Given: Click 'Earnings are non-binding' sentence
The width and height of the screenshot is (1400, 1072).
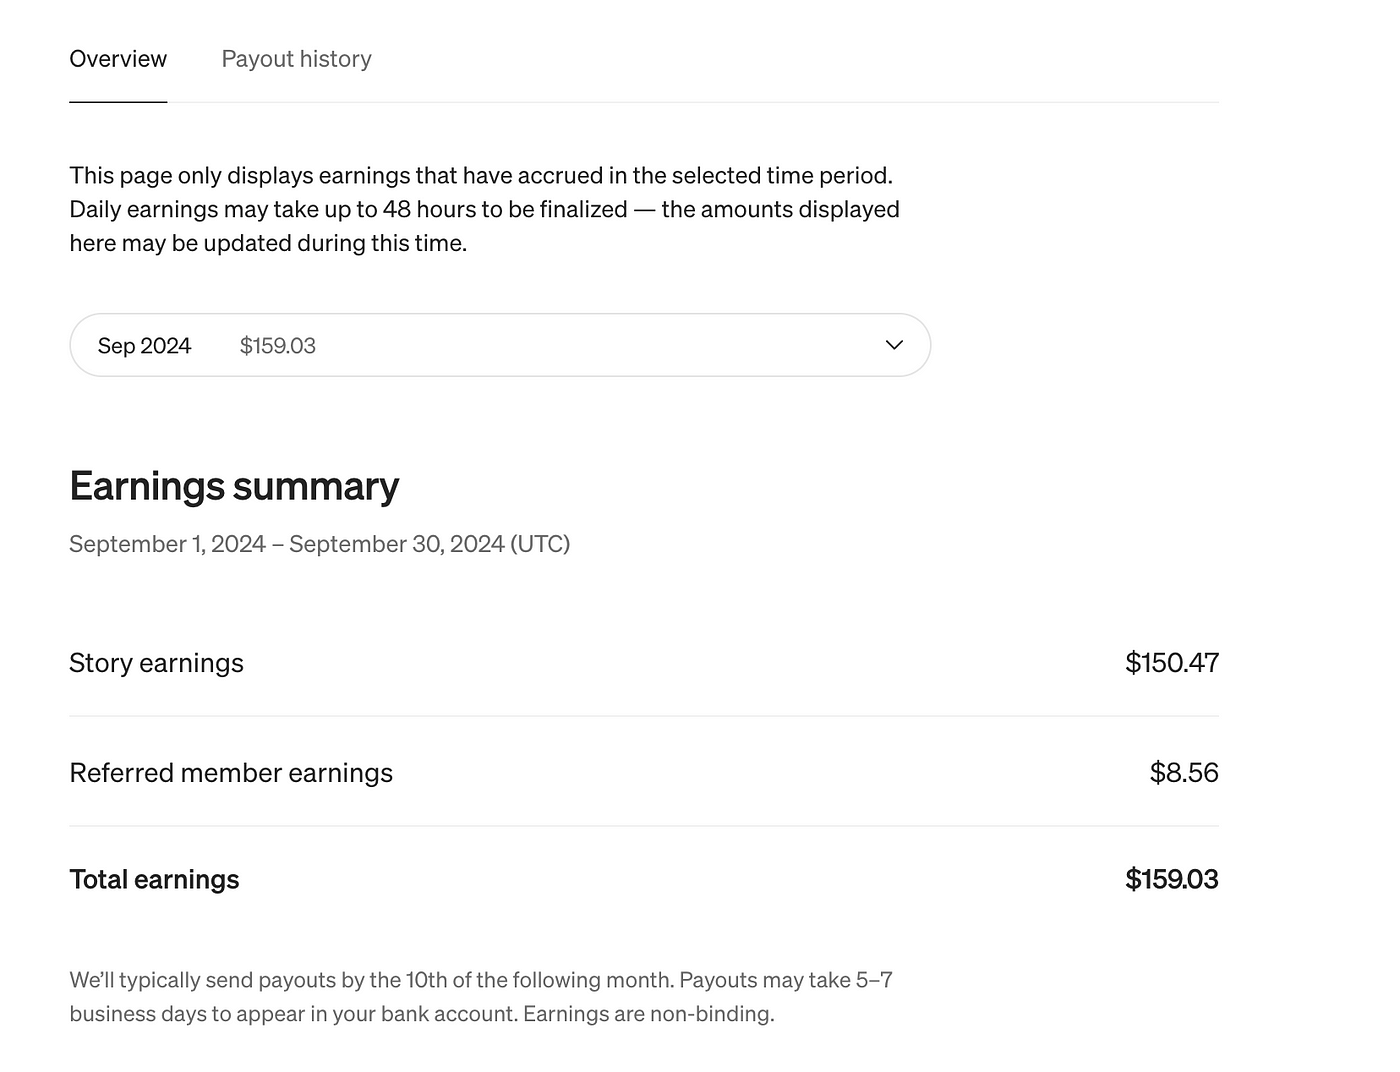Looking at the screenshot, I should pos(648,1014).
